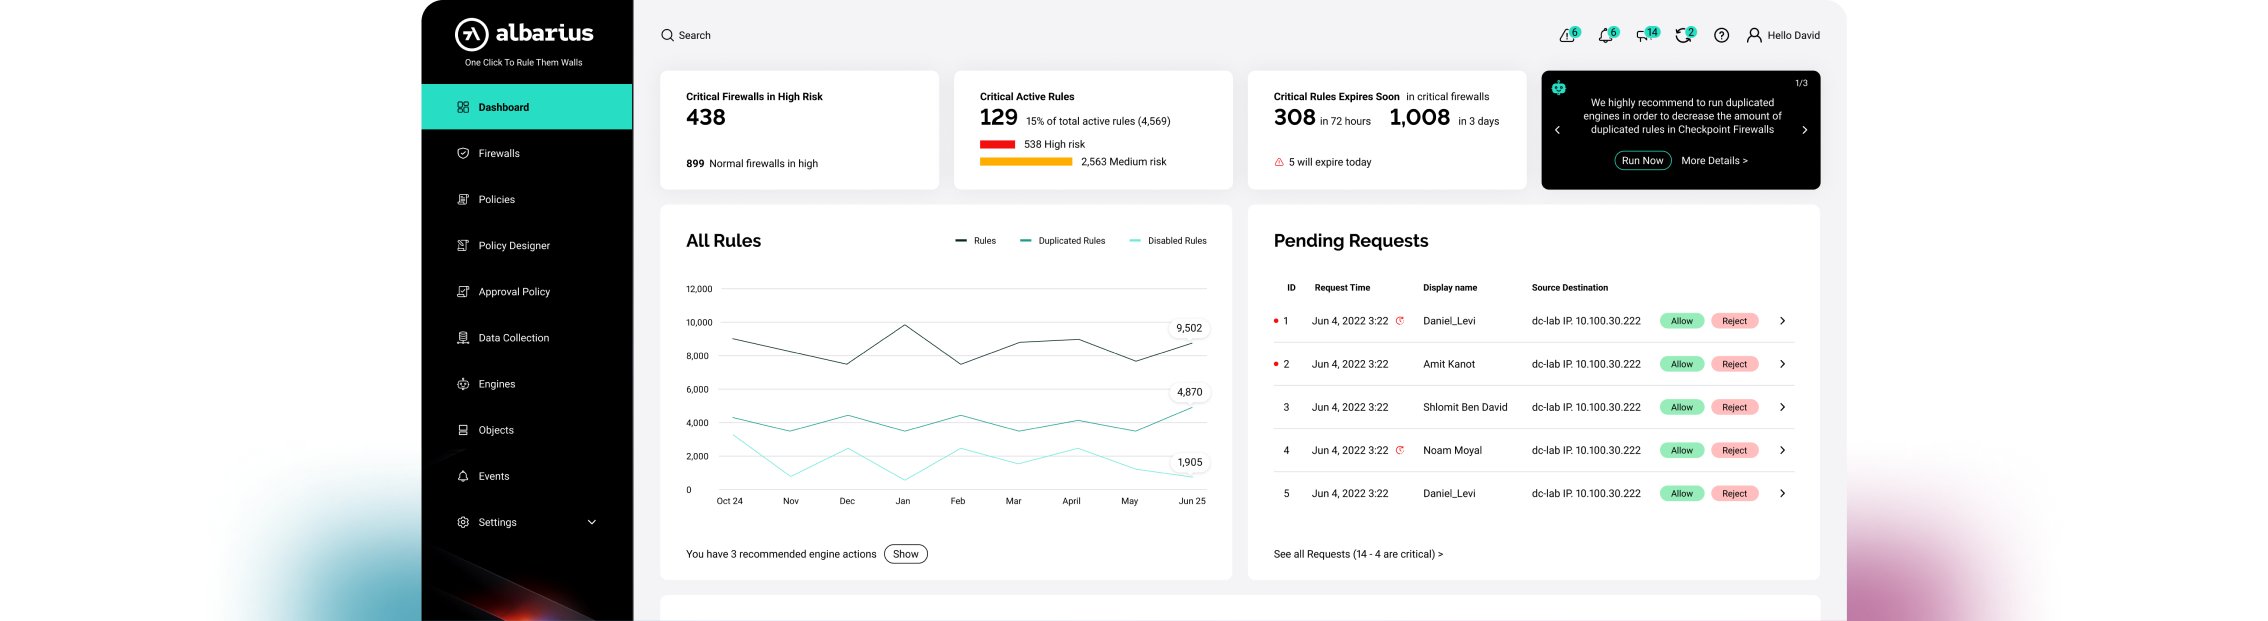Click the Data Collection icon in sidebar

click(x=463, y=338)
